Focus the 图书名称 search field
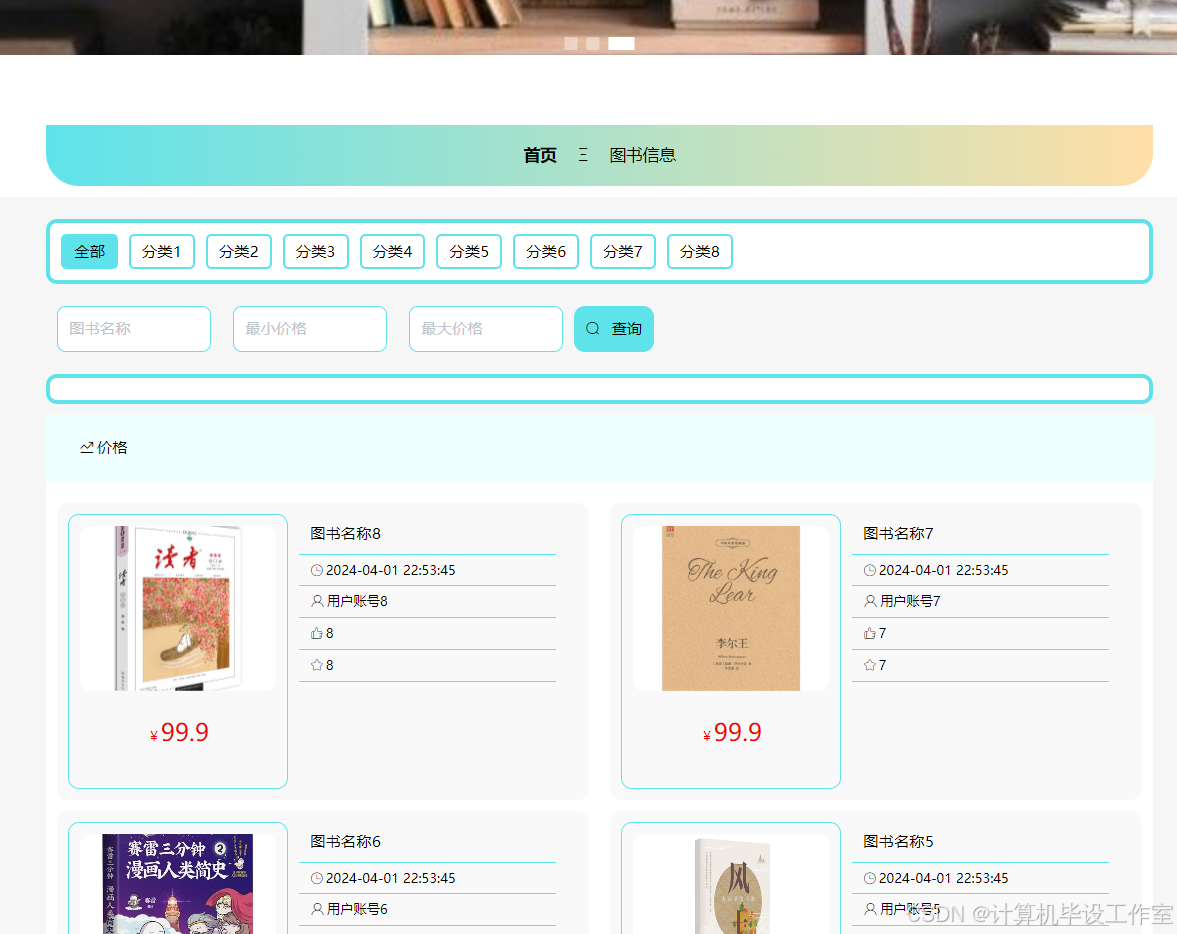This screenshot has height=934, width=1177. point(134,329)
